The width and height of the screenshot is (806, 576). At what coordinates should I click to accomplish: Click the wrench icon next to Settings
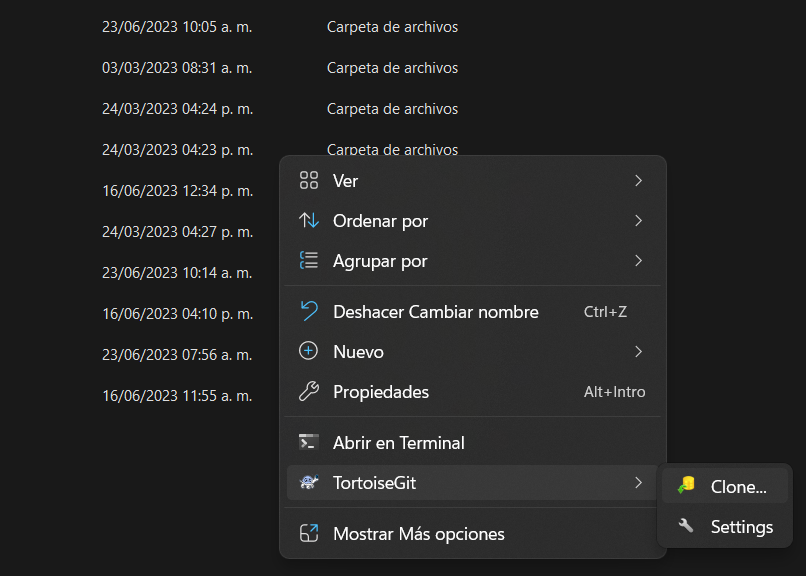pos(686,526)
